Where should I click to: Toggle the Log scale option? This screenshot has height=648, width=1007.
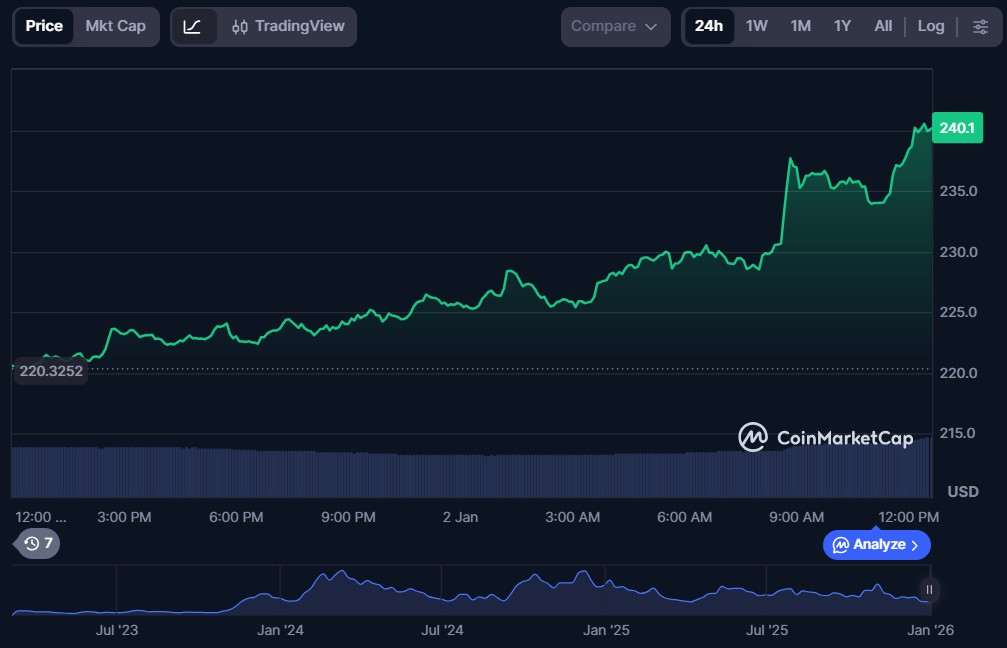tap(930, 27)
